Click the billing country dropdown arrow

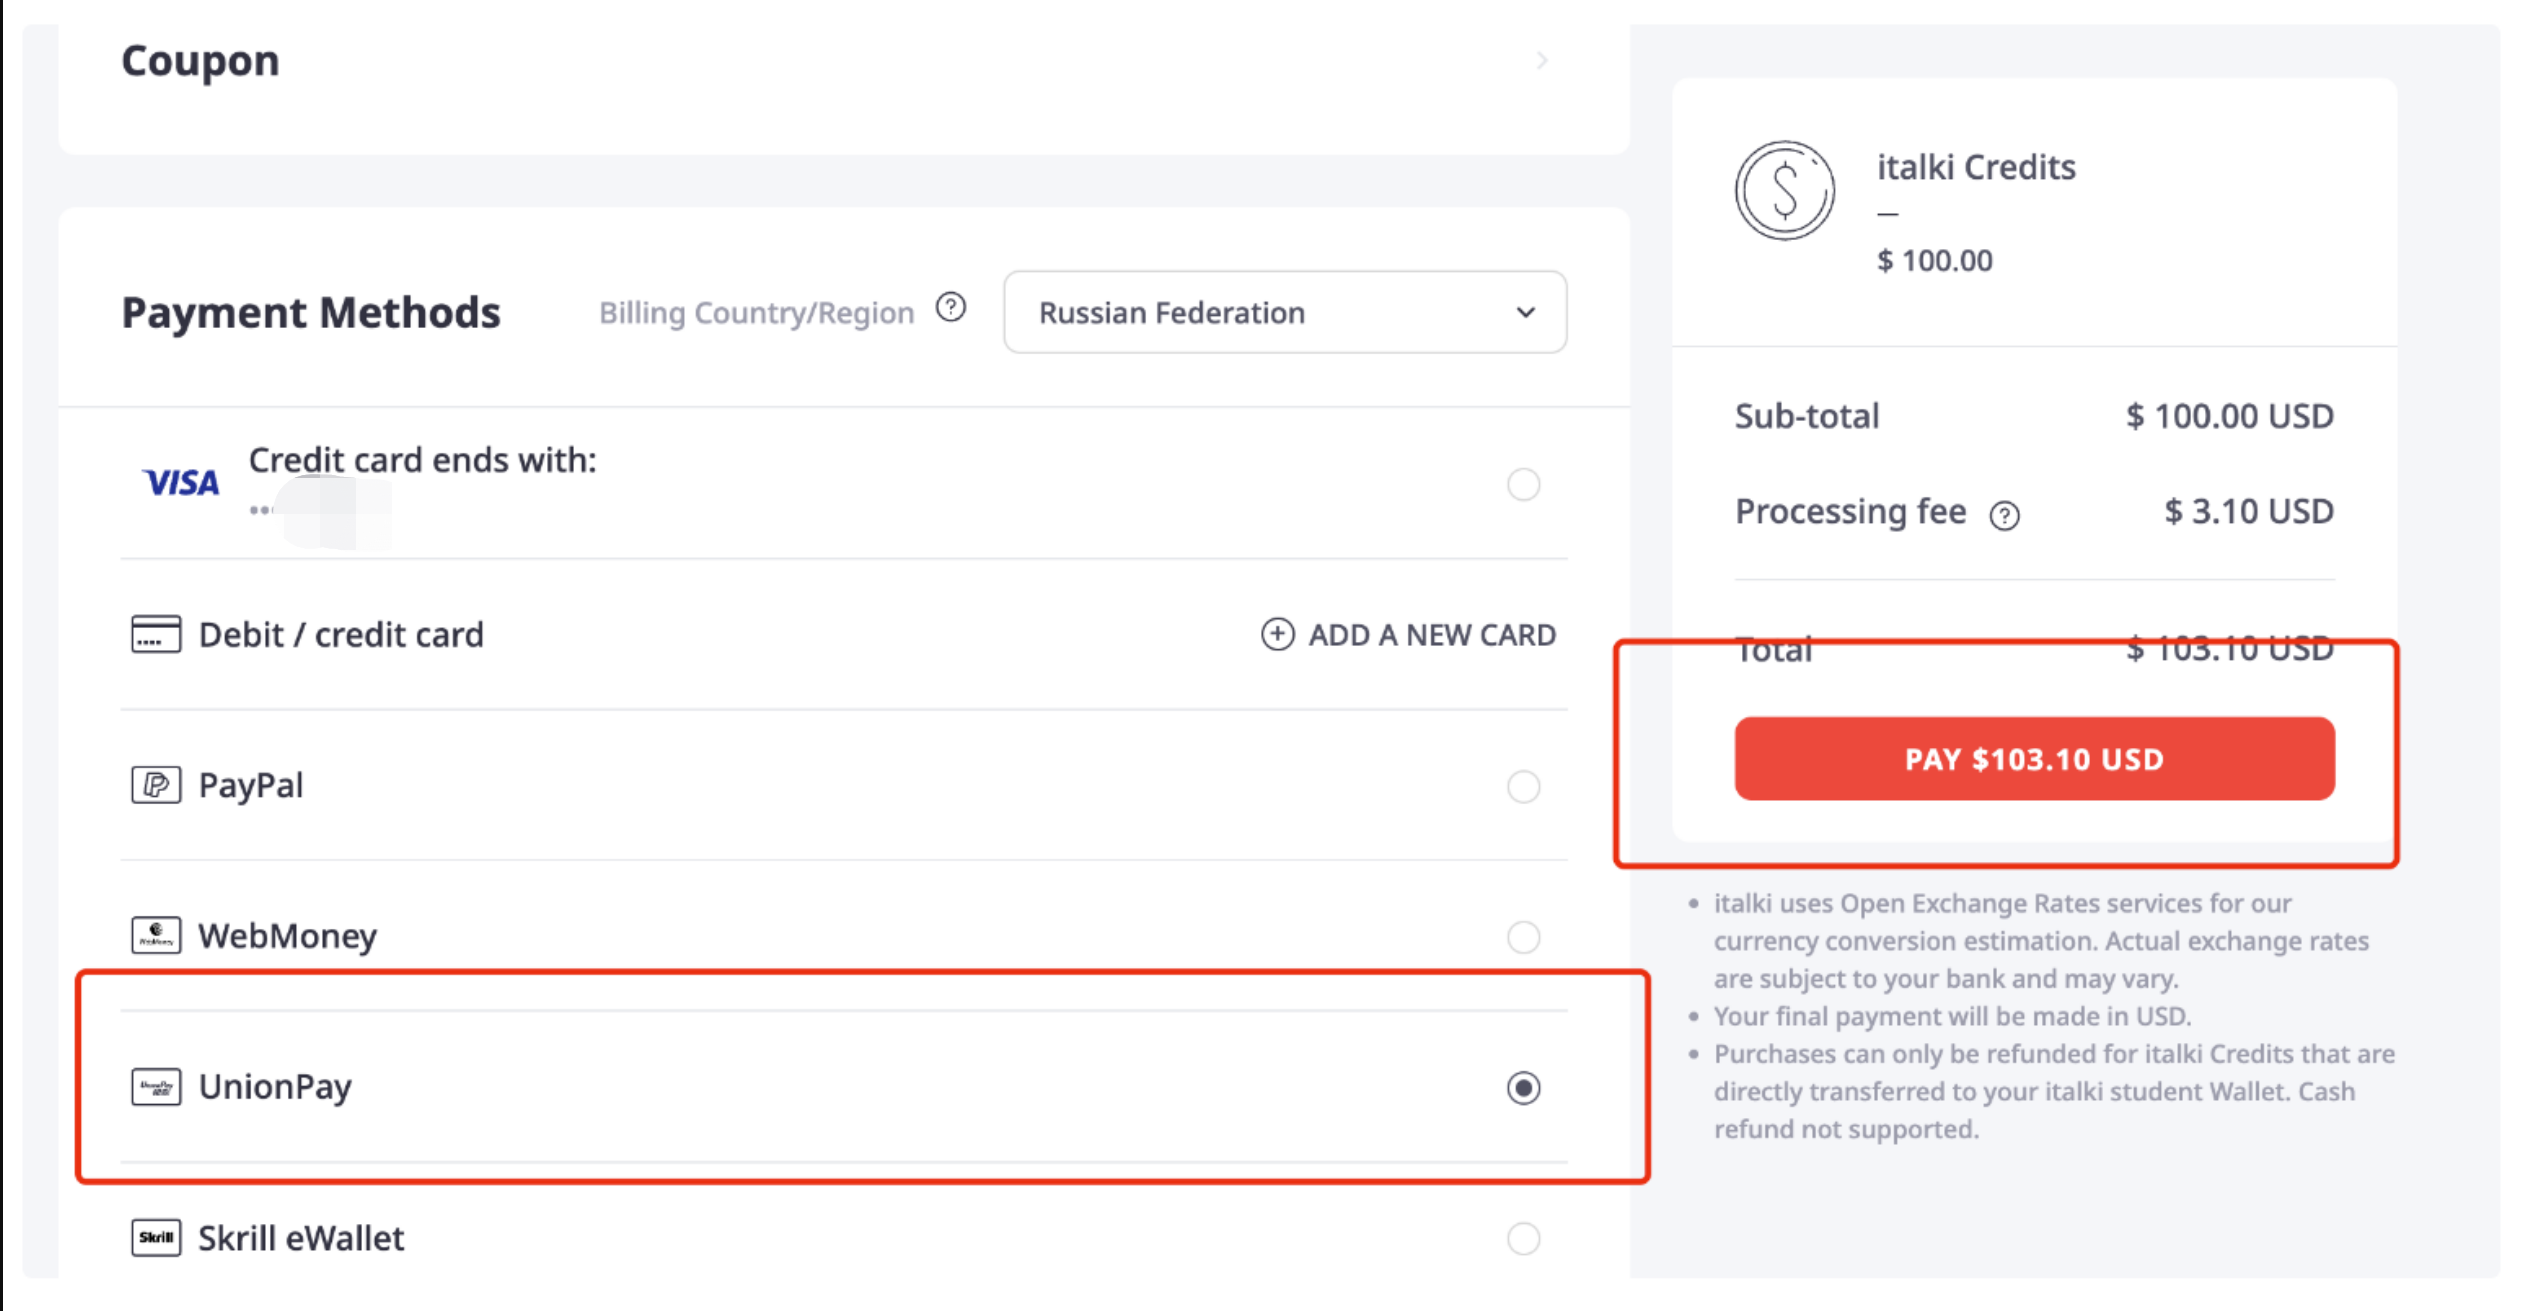pyautogui.click(x=1525, y=312)
